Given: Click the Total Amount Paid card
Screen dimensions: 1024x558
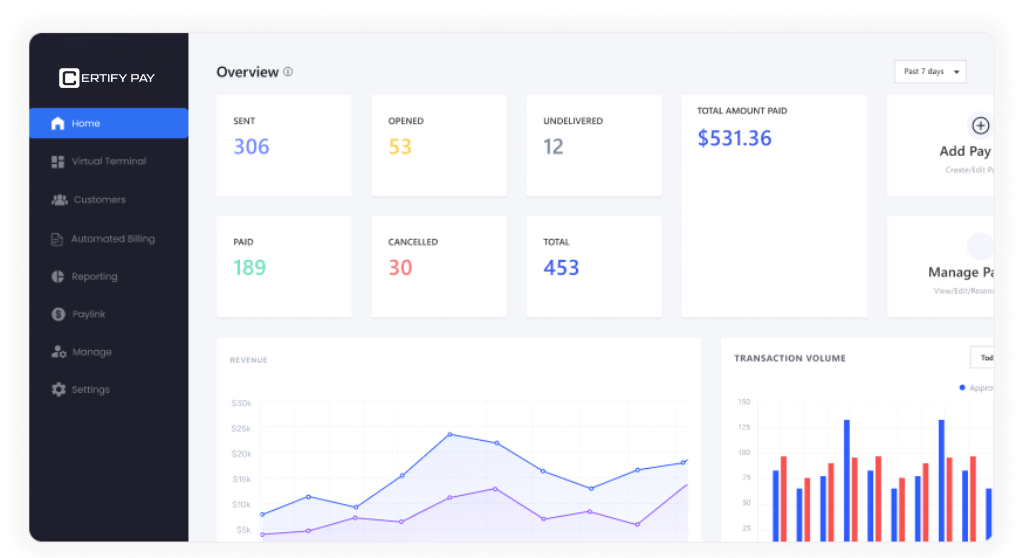Looking at the screenshot, I should pos(774,206).
